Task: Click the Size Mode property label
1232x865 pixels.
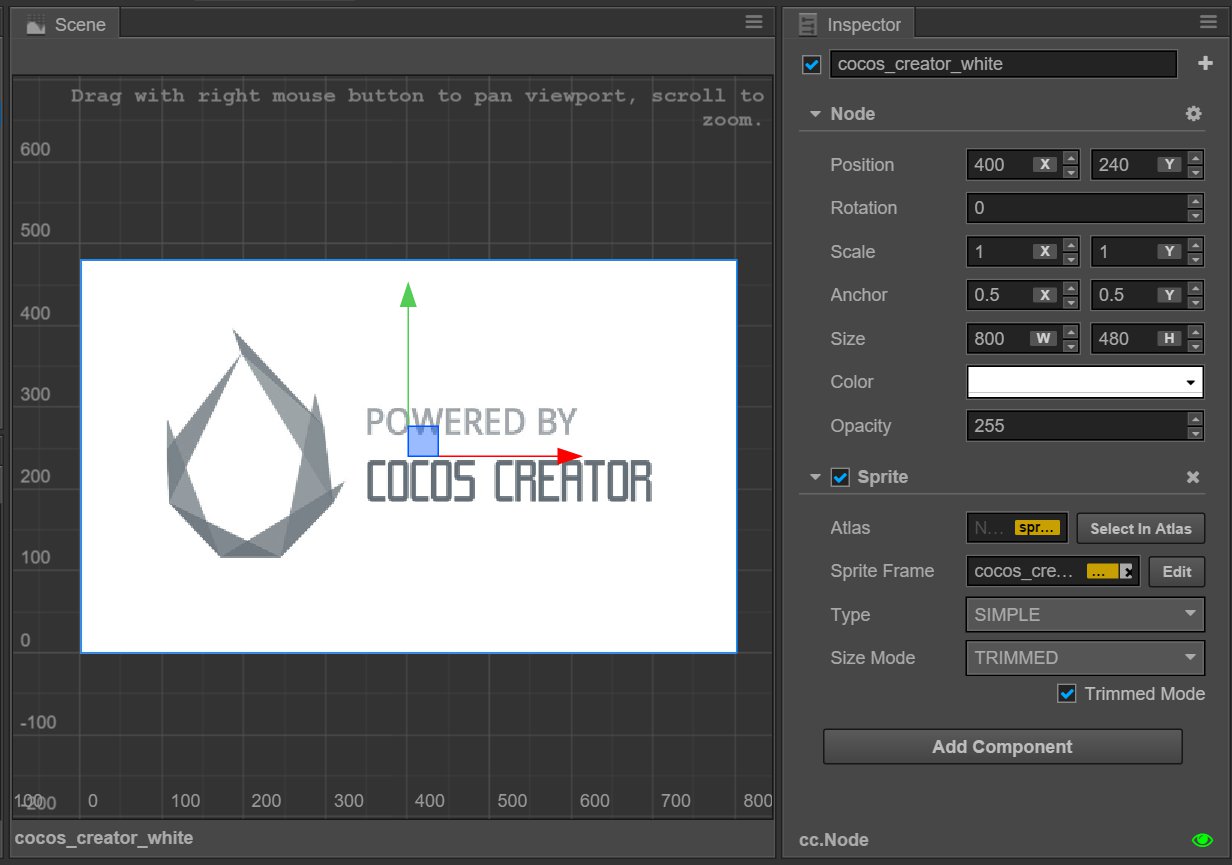Action: point(872,658)
